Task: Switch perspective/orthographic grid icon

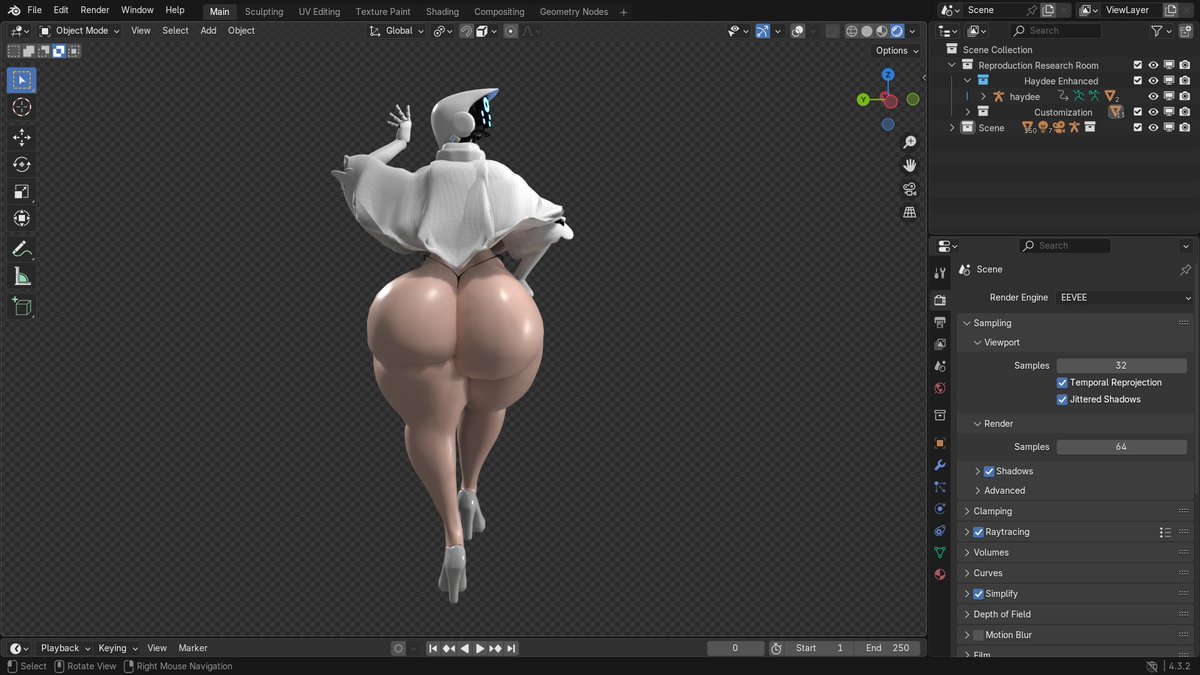Action: click(909, 212)
